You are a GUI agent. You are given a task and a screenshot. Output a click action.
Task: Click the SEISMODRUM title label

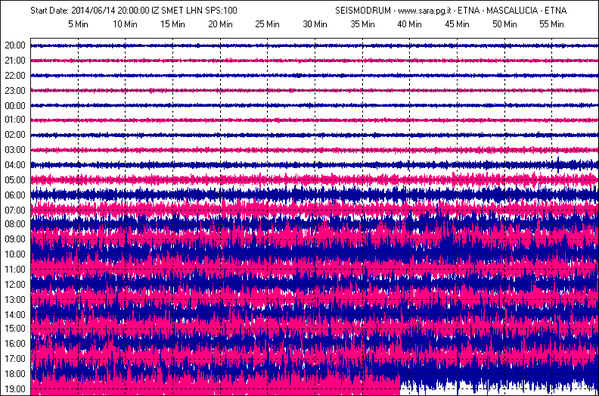(363, 11)
